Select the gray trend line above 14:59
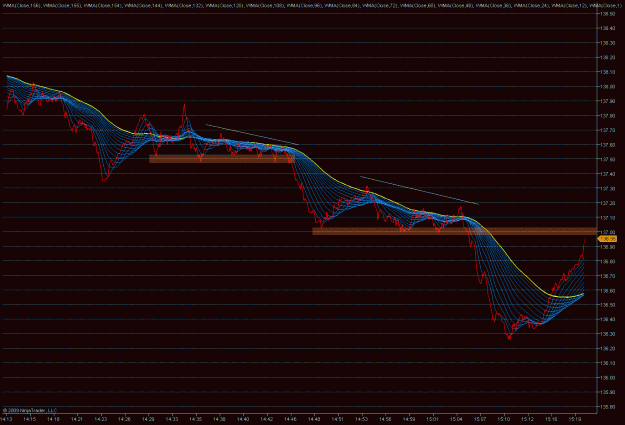The height and width of the screenshot is (425, 625). [x=419, y=190]
